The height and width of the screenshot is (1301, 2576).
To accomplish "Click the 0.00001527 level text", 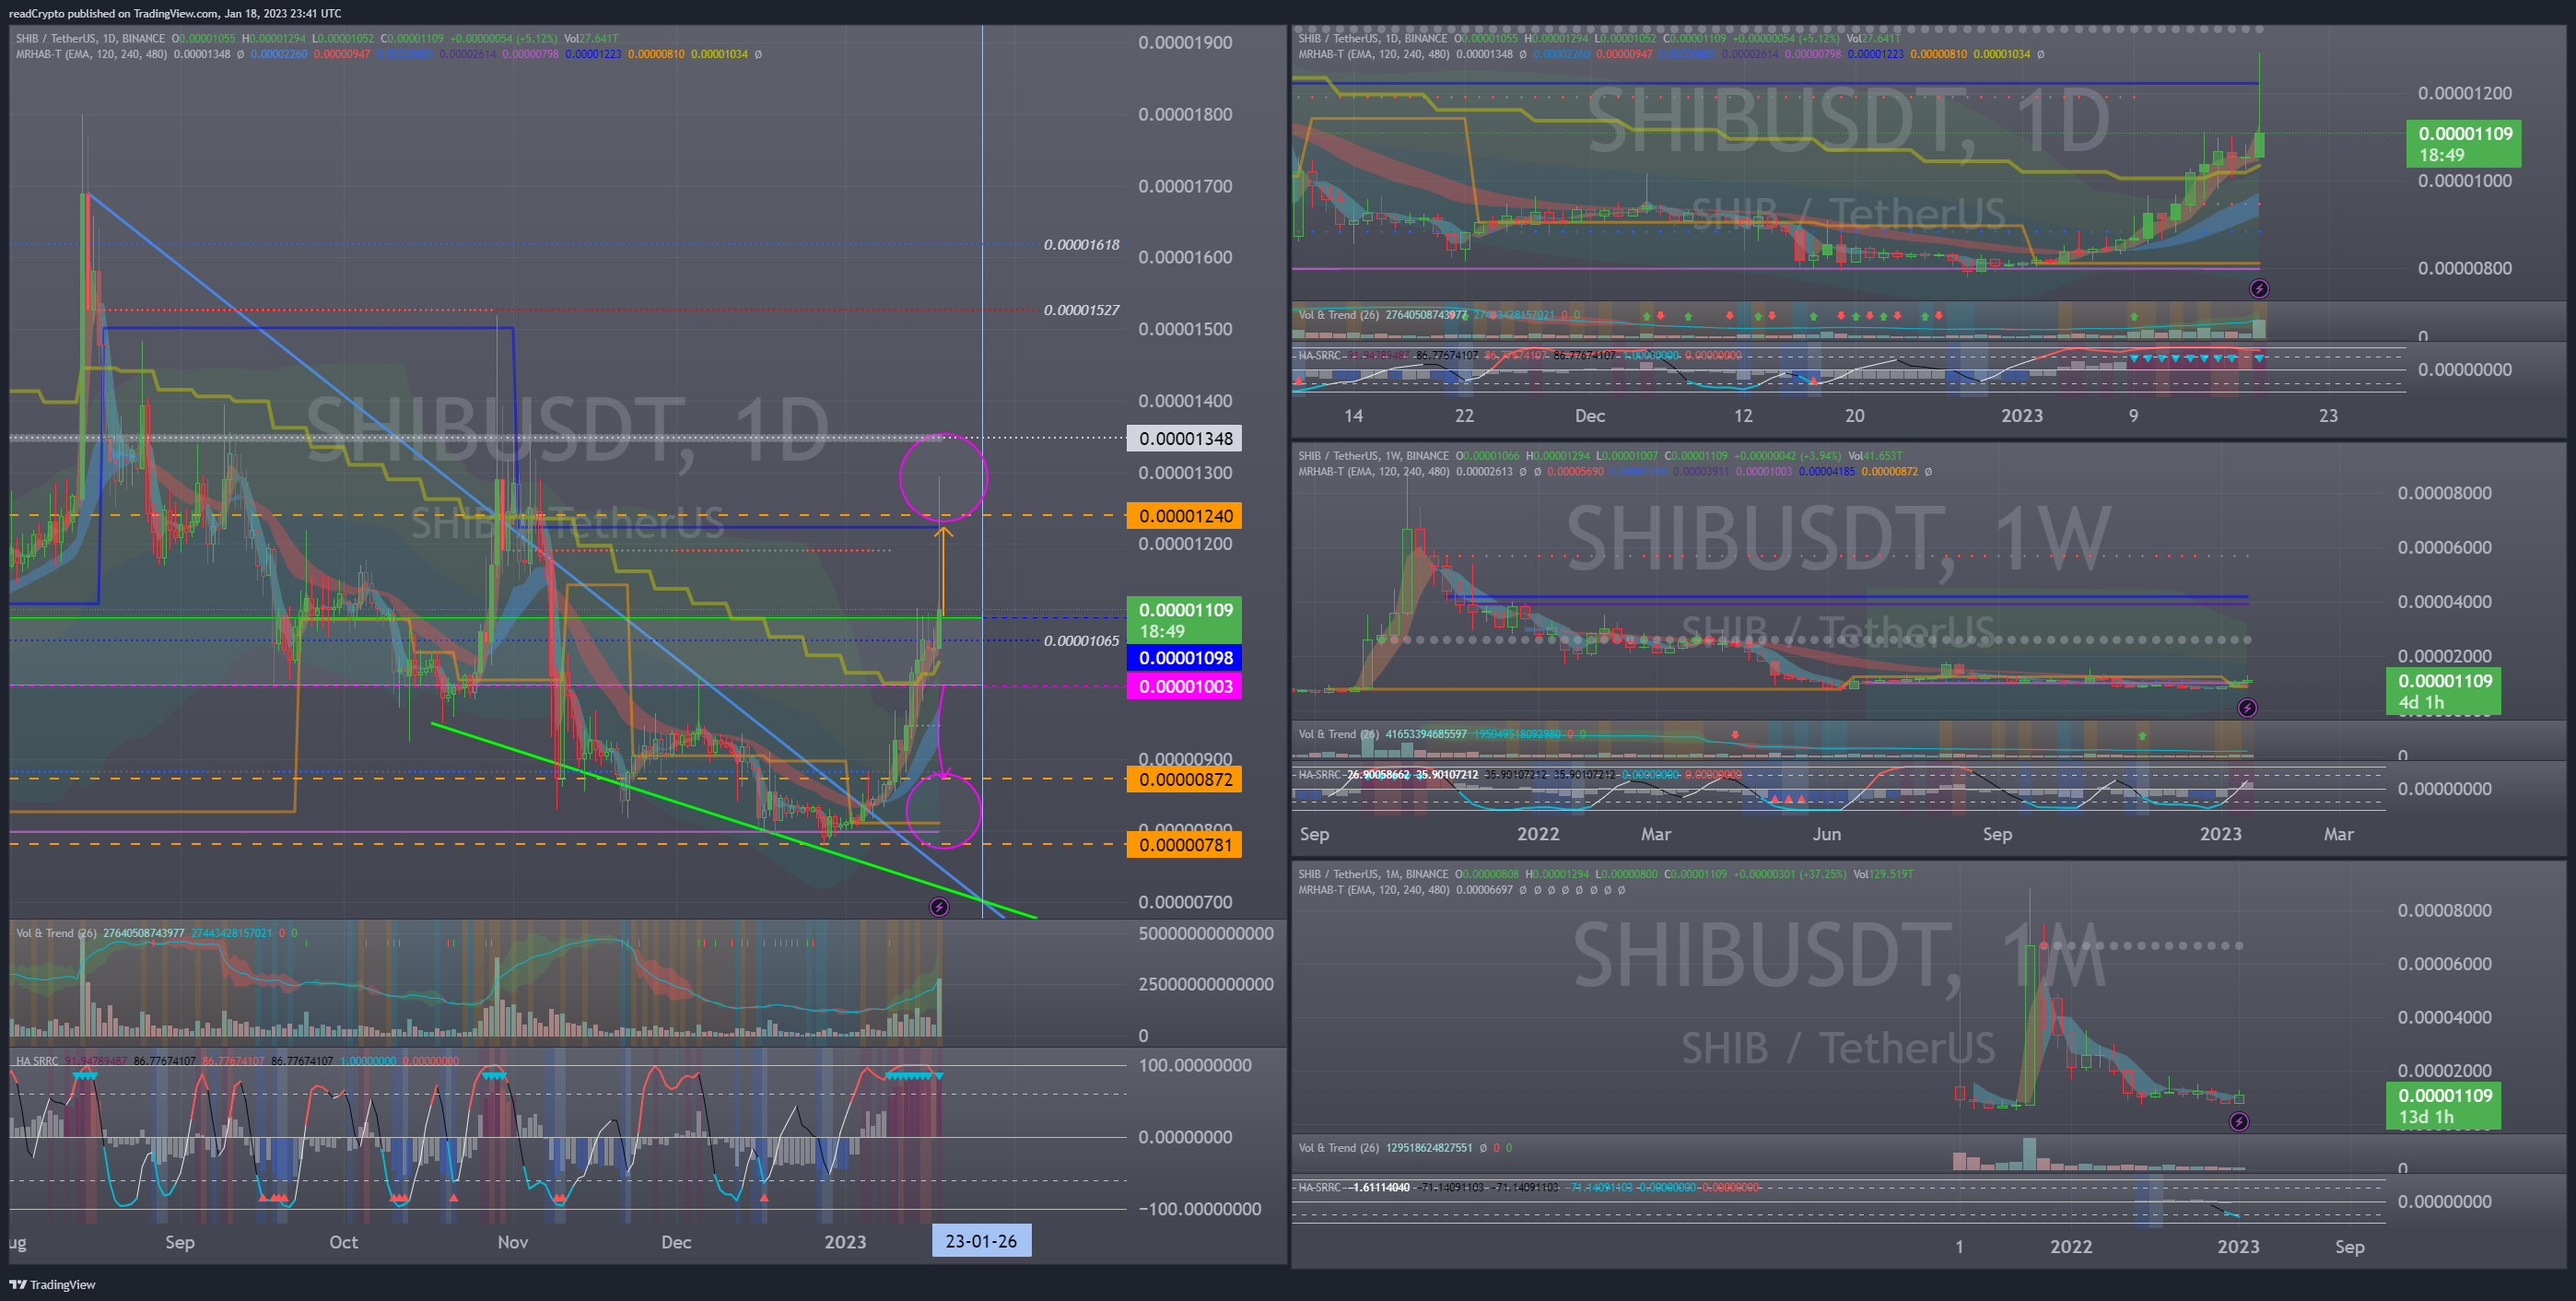I will (x=1081, y=310).
